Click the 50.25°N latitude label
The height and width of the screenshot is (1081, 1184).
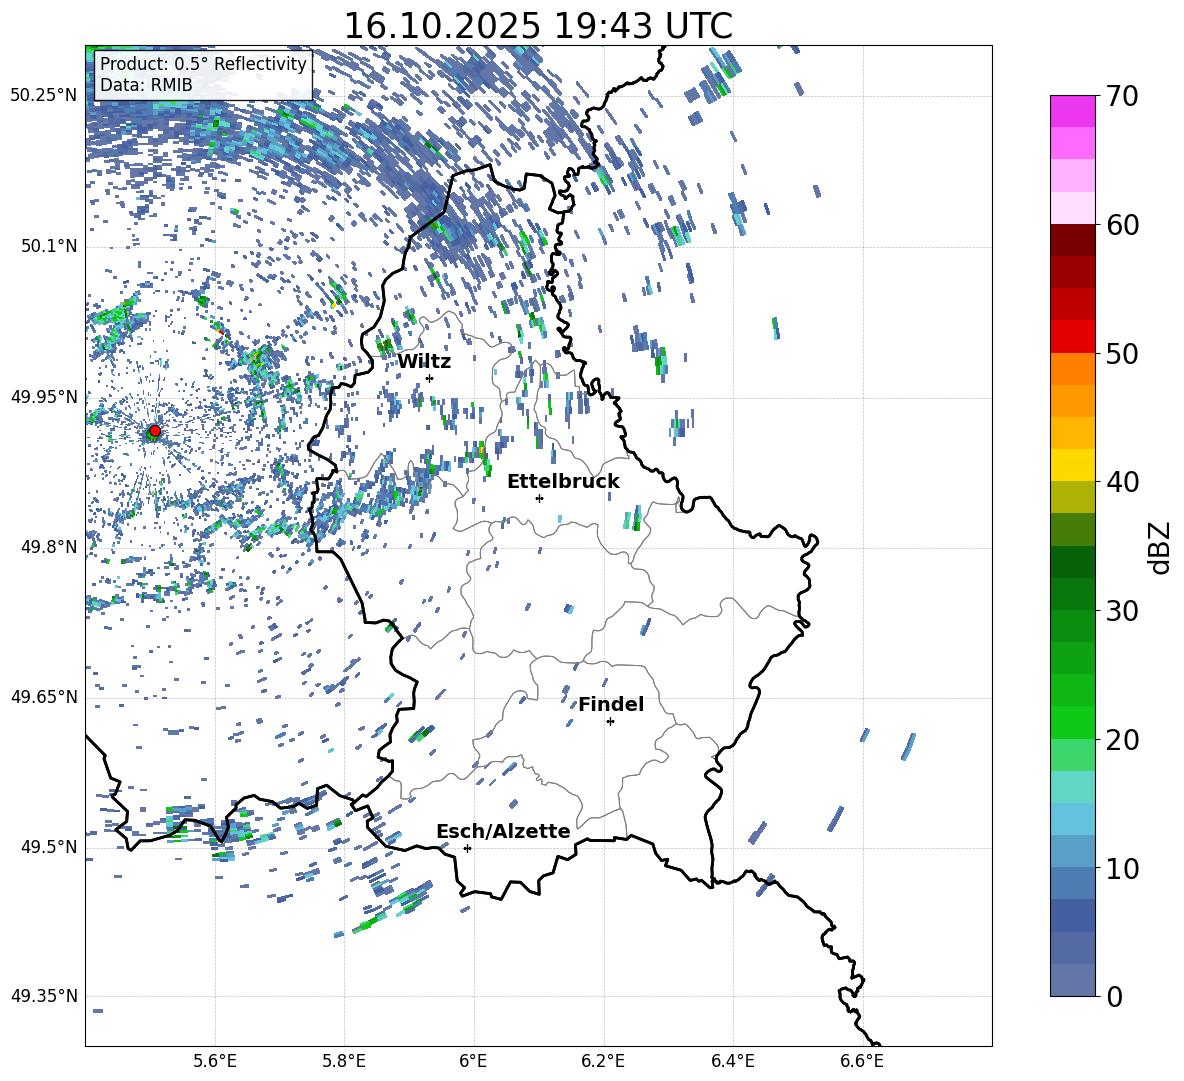click(44, 96)
